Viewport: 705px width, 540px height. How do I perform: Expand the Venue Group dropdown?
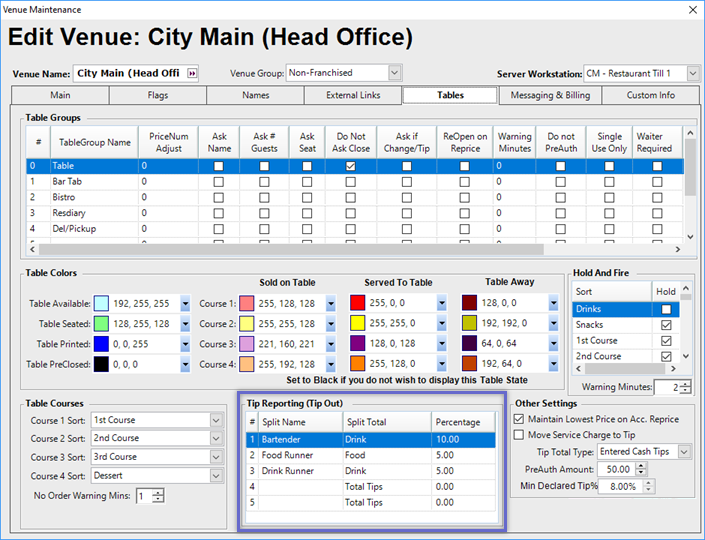pos(394,73)
